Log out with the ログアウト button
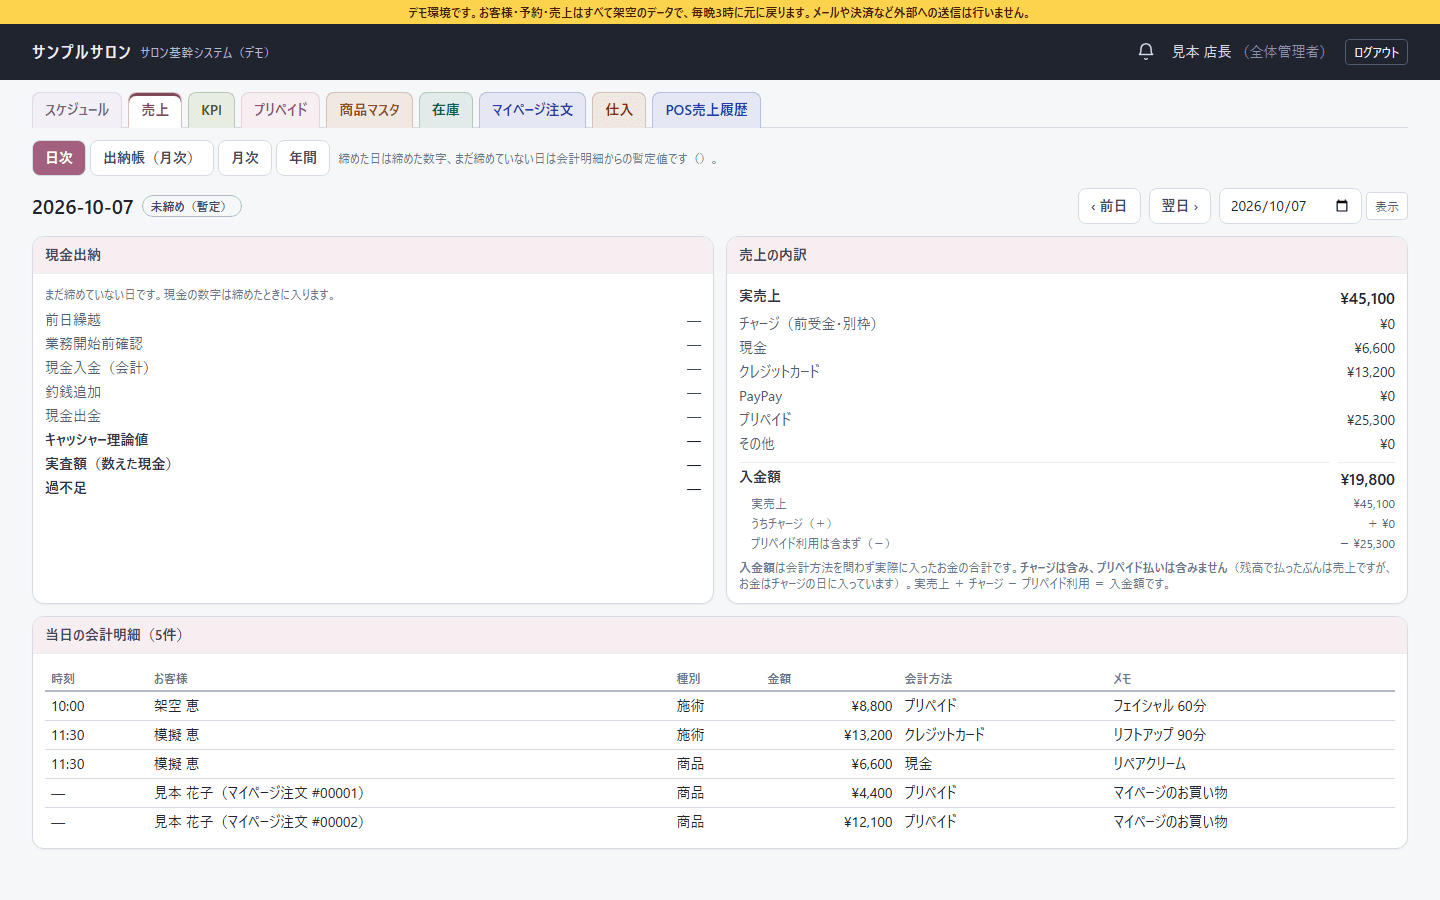 (x=1376, y=52)
